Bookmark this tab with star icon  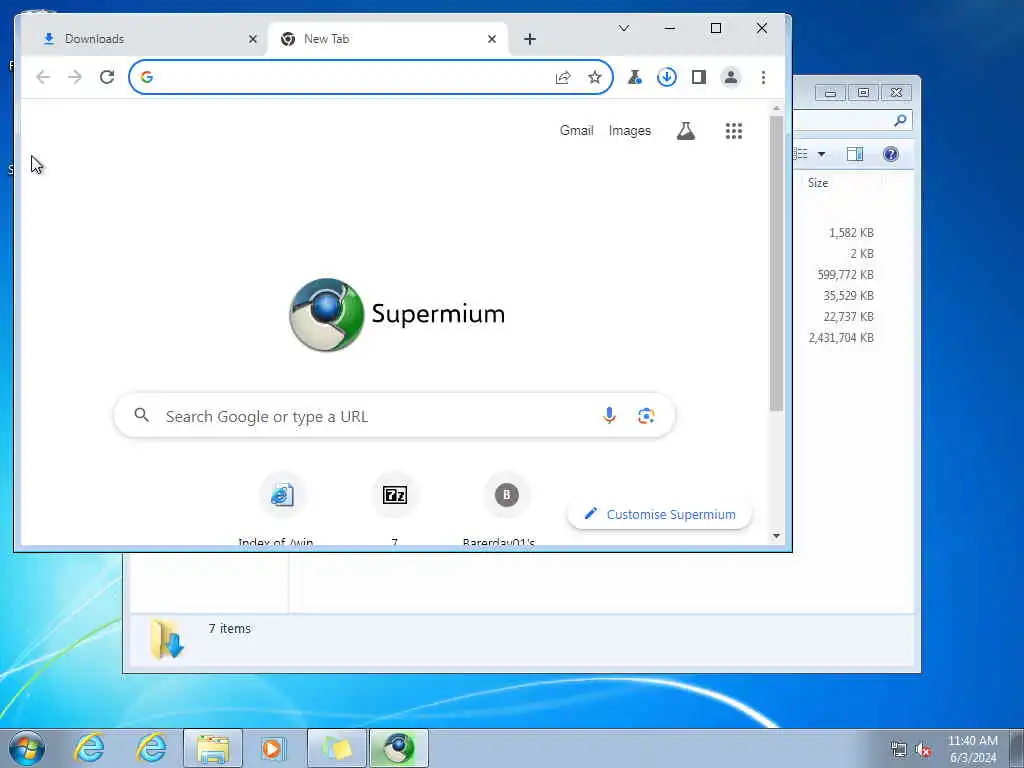pyautogui.click(x=594, y=78)
